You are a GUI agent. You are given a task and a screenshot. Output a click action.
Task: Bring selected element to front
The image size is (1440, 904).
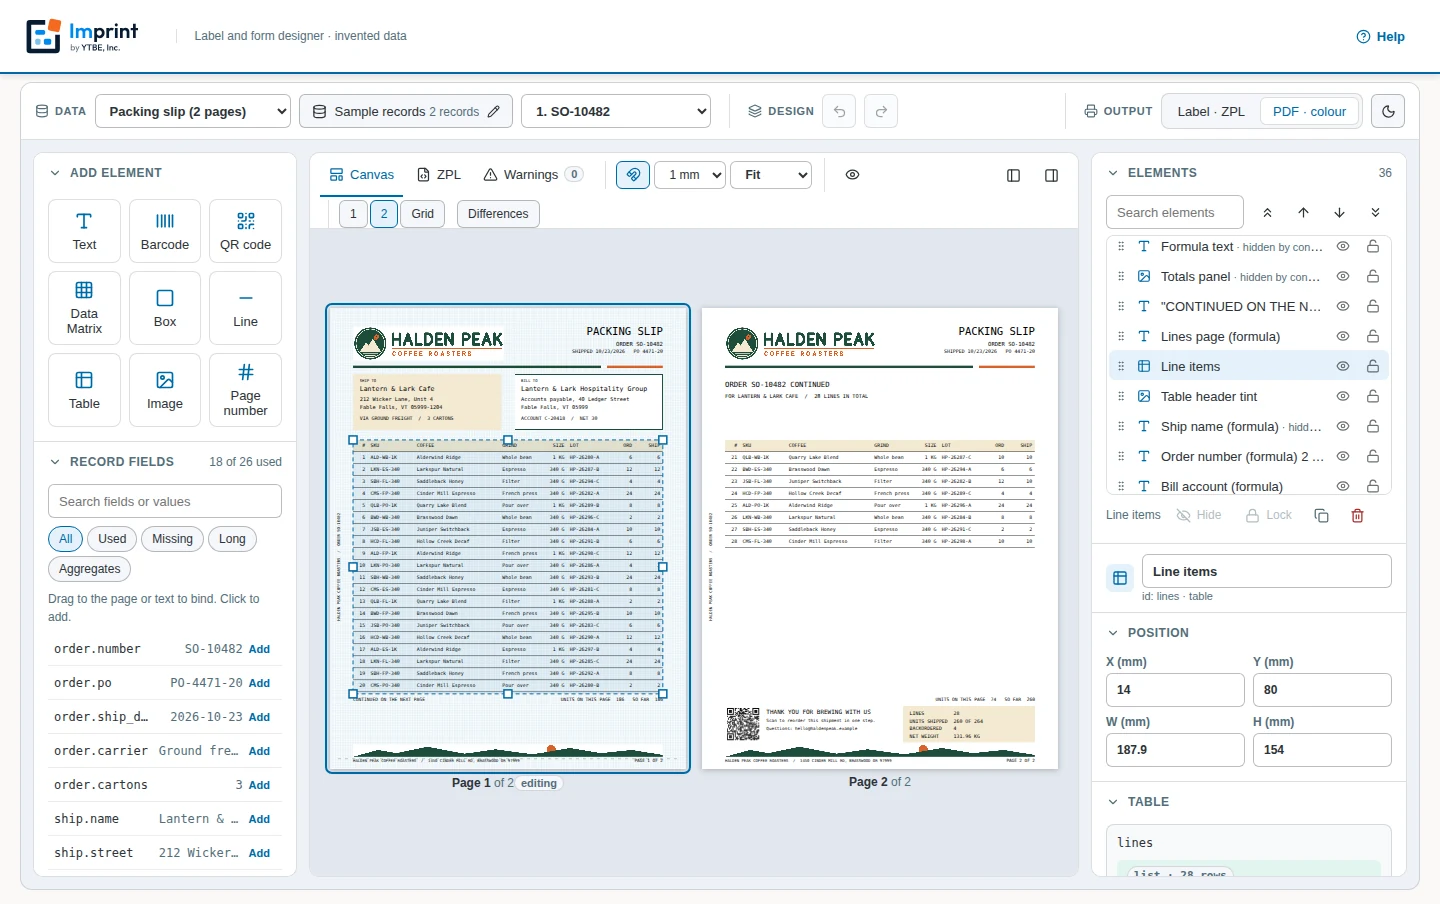point(1267,212)
